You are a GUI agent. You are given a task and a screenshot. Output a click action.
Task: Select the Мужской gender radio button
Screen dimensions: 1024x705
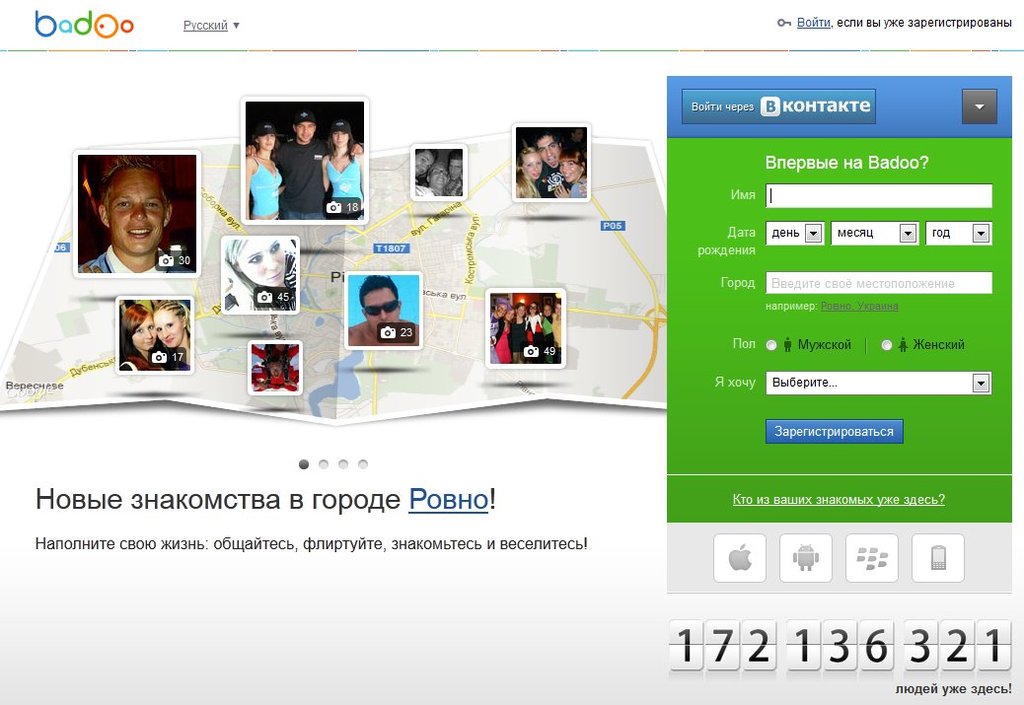(x=771, y=345)
